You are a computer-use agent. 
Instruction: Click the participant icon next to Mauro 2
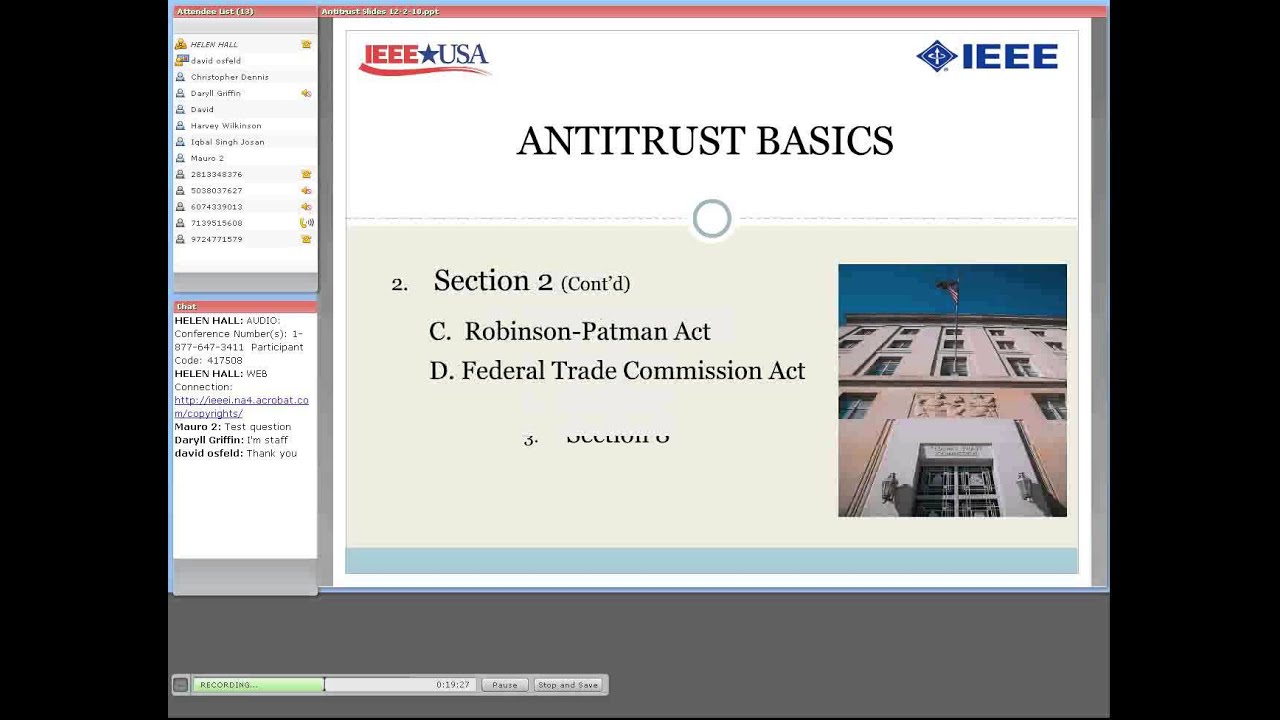coord(180,158)
